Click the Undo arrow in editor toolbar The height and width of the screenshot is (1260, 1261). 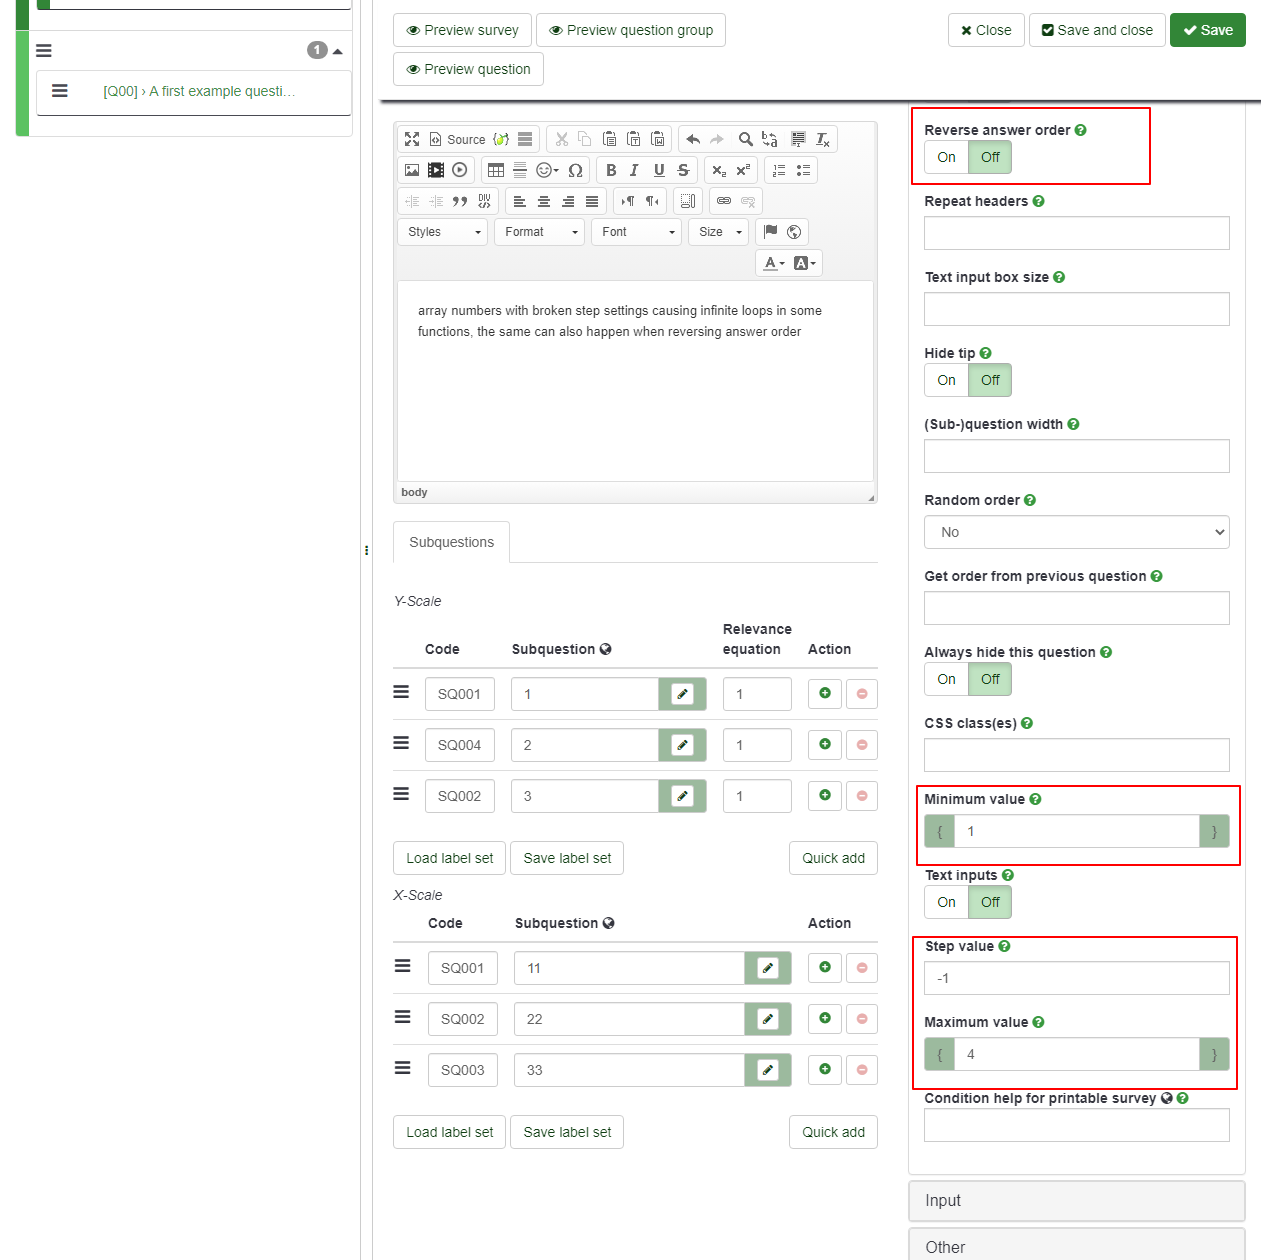pos(692,139)
